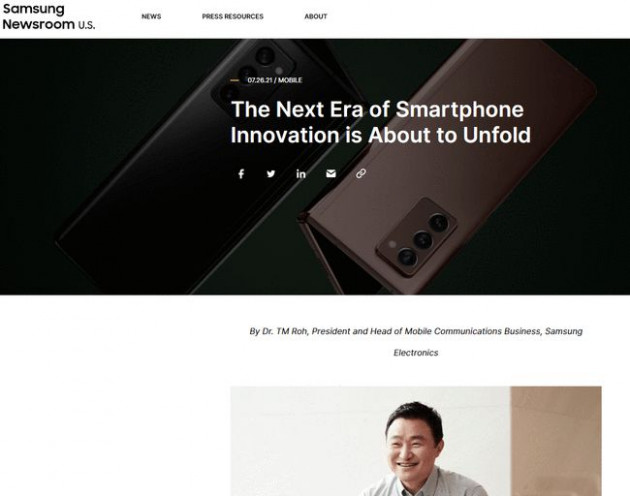The width and height of the screenshot is (630, 496).
Task: Open the NEWS menu
Action: (151, 16)
